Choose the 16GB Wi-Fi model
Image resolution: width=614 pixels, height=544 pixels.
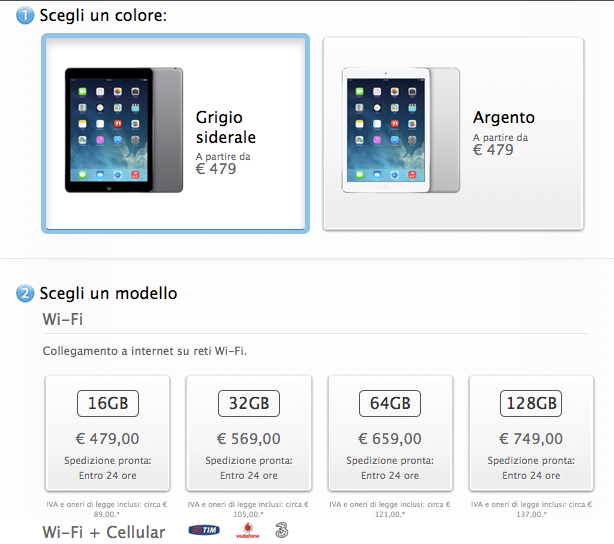(x=108, y=433)
